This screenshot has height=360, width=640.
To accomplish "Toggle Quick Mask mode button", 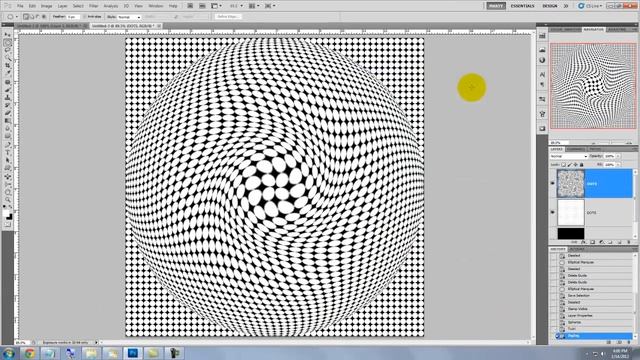I will (x=8, y=224).
